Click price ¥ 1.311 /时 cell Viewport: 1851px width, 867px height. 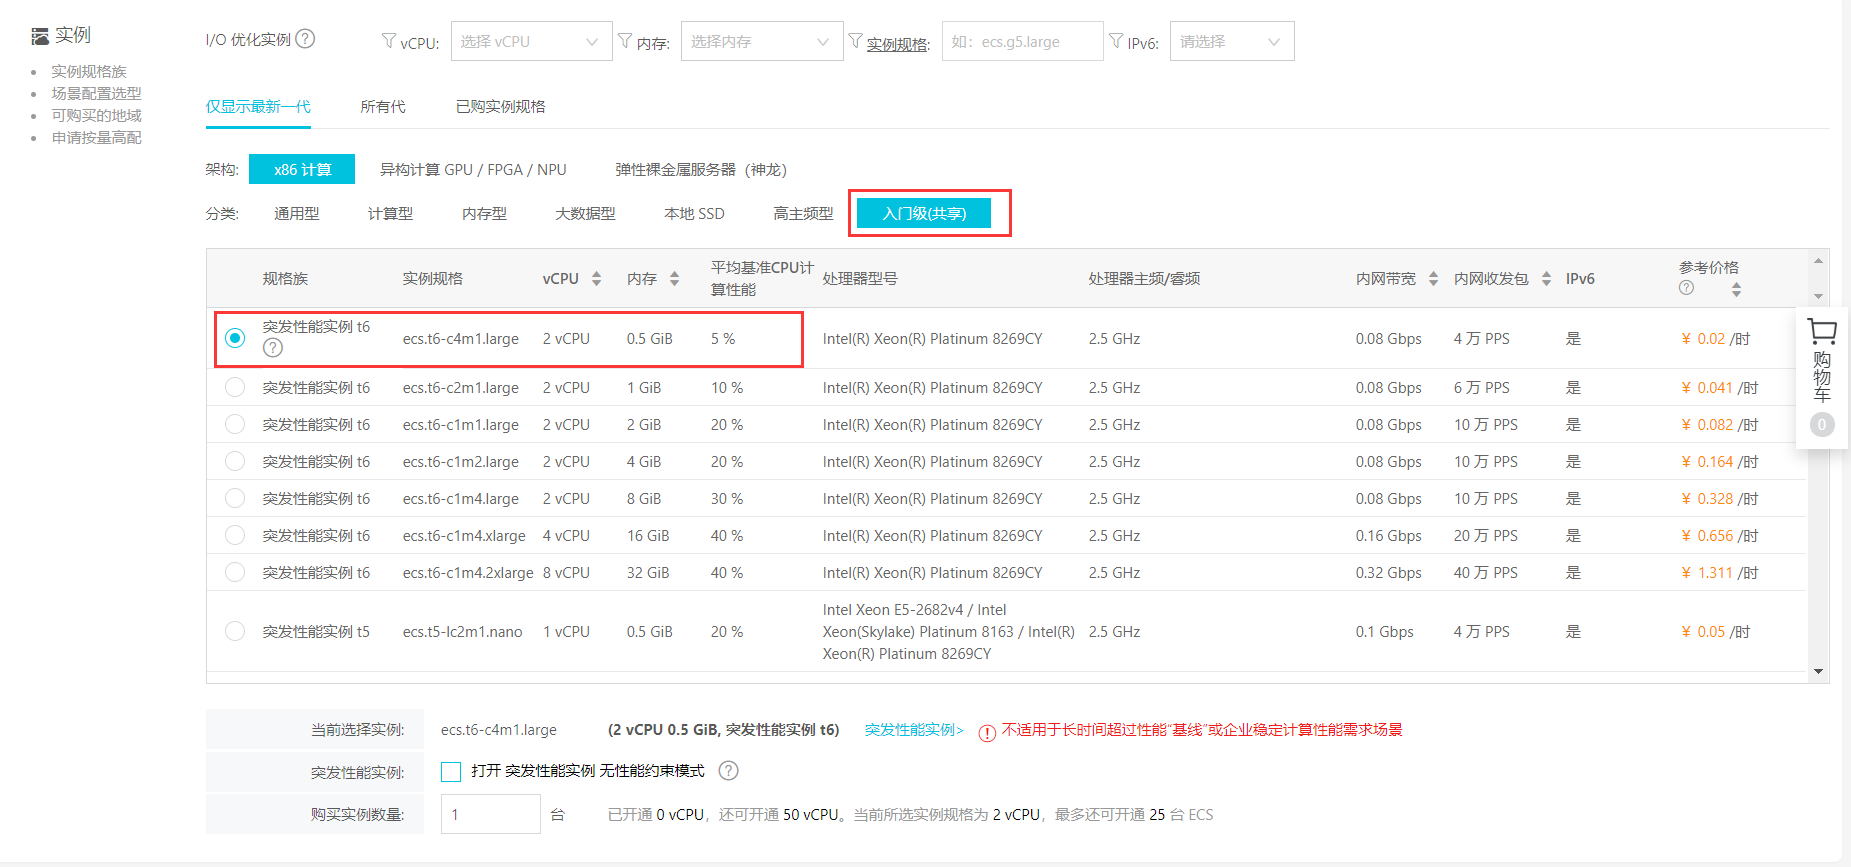coord(1720,573)
